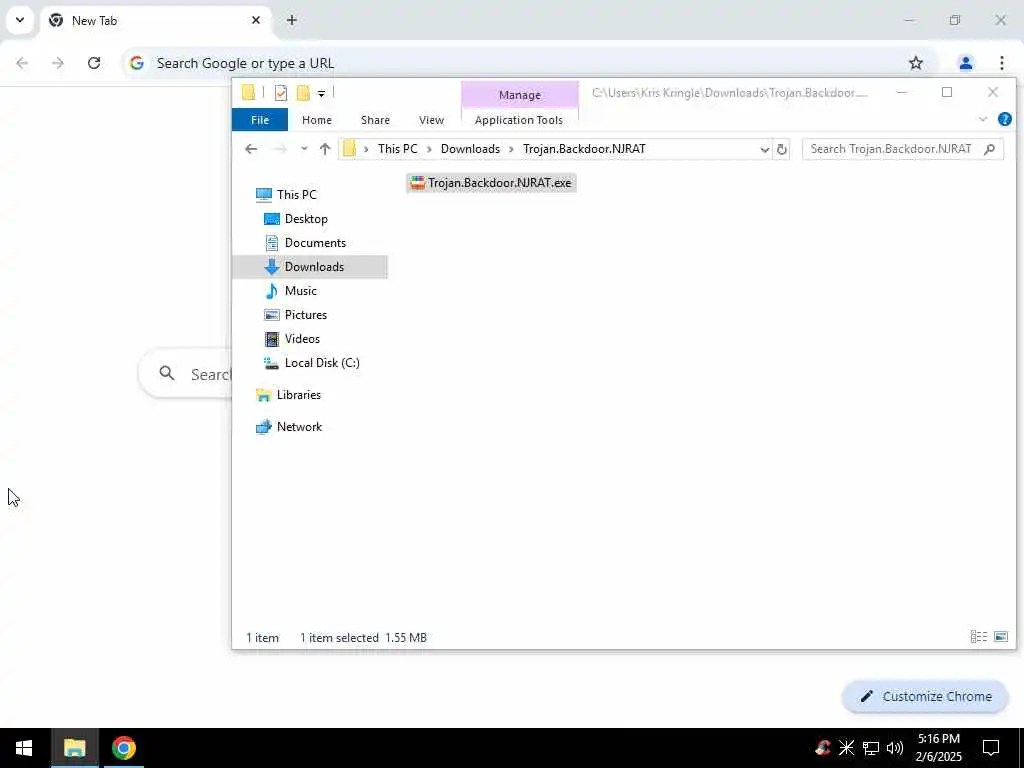1024x768 pixels.
Task: Switch to details view layout icon
Action: (978, 637)
